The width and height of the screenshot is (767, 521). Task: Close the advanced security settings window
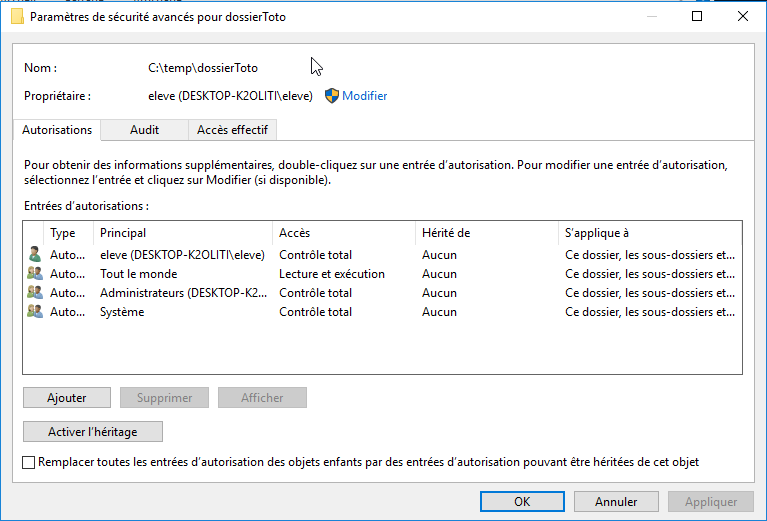pyautogui.click(x=743, y=16)
